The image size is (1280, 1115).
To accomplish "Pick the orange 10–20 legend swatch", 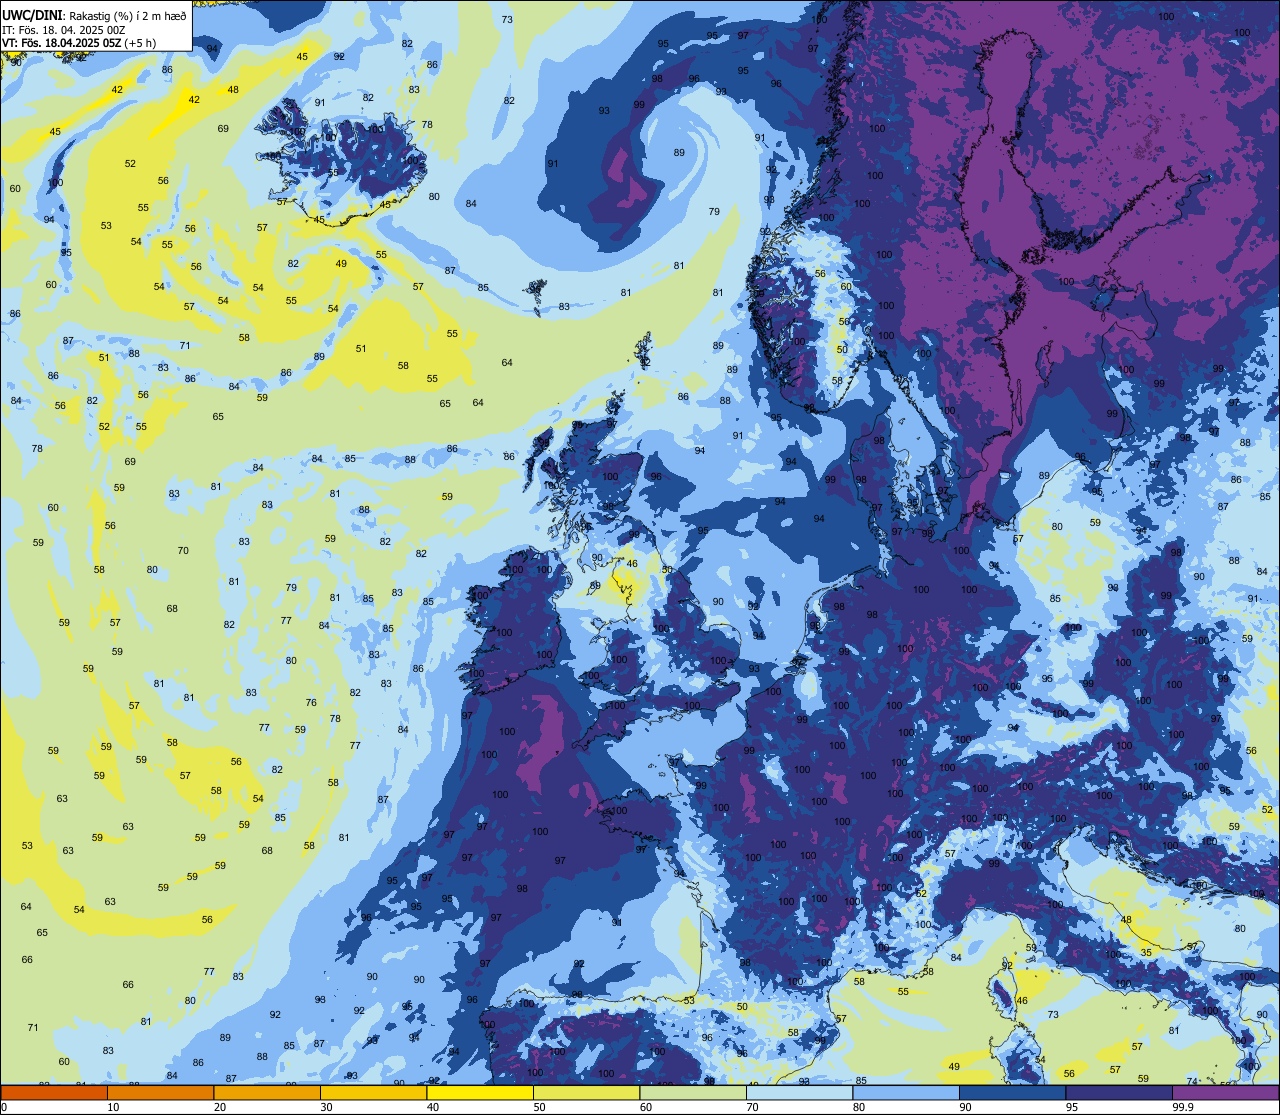I will click(x=160, y=1092).
